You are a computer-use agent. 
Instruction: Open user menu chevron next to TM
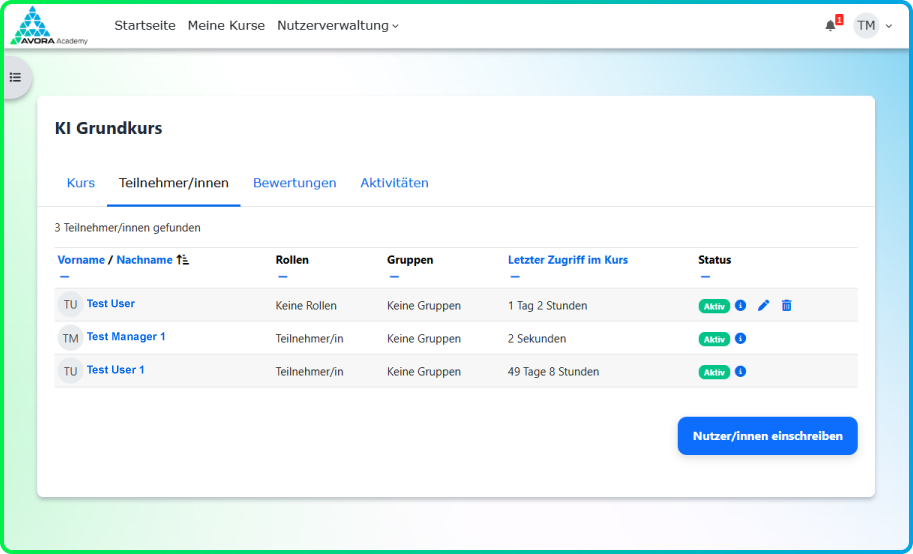[889, 26]
